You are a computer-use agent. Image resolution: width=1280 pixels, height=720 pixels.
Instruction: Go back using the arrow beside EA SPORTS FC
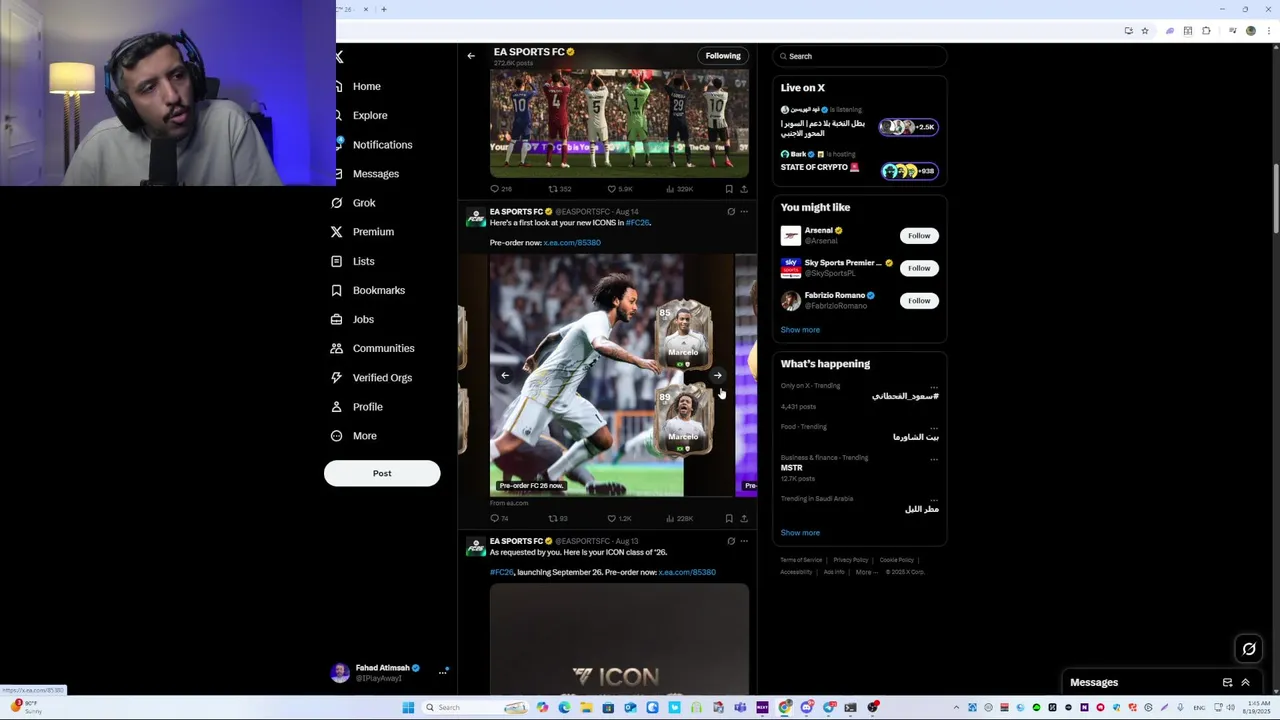tap(471, 56)
